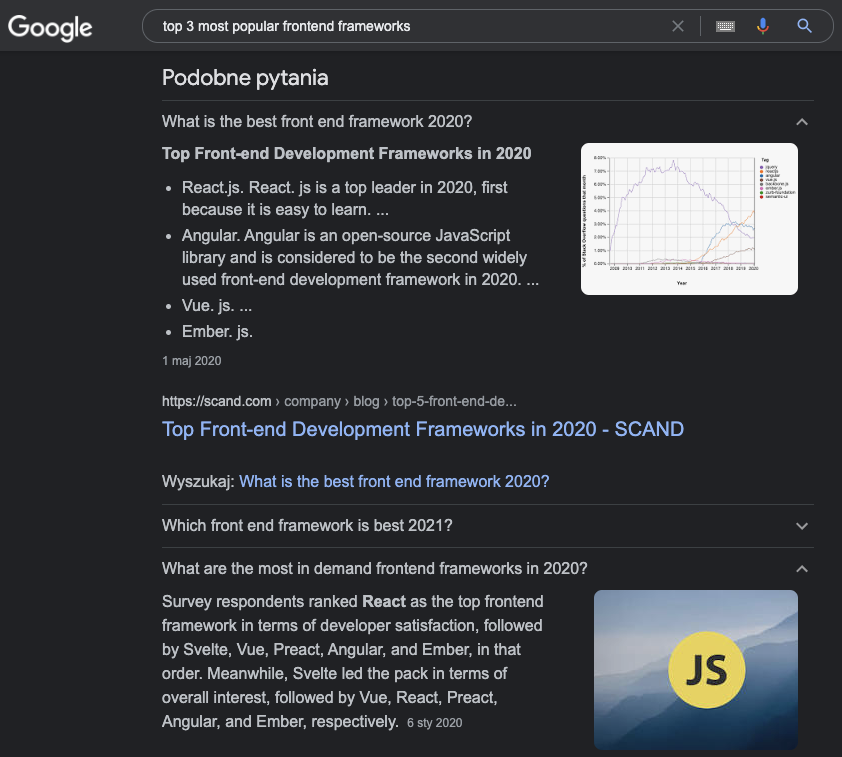Image resolution: width=842 pixels, height=757 pixels.
Task: Expand 'Which front end framework is best 2021?'
Action: click(802, 526)
